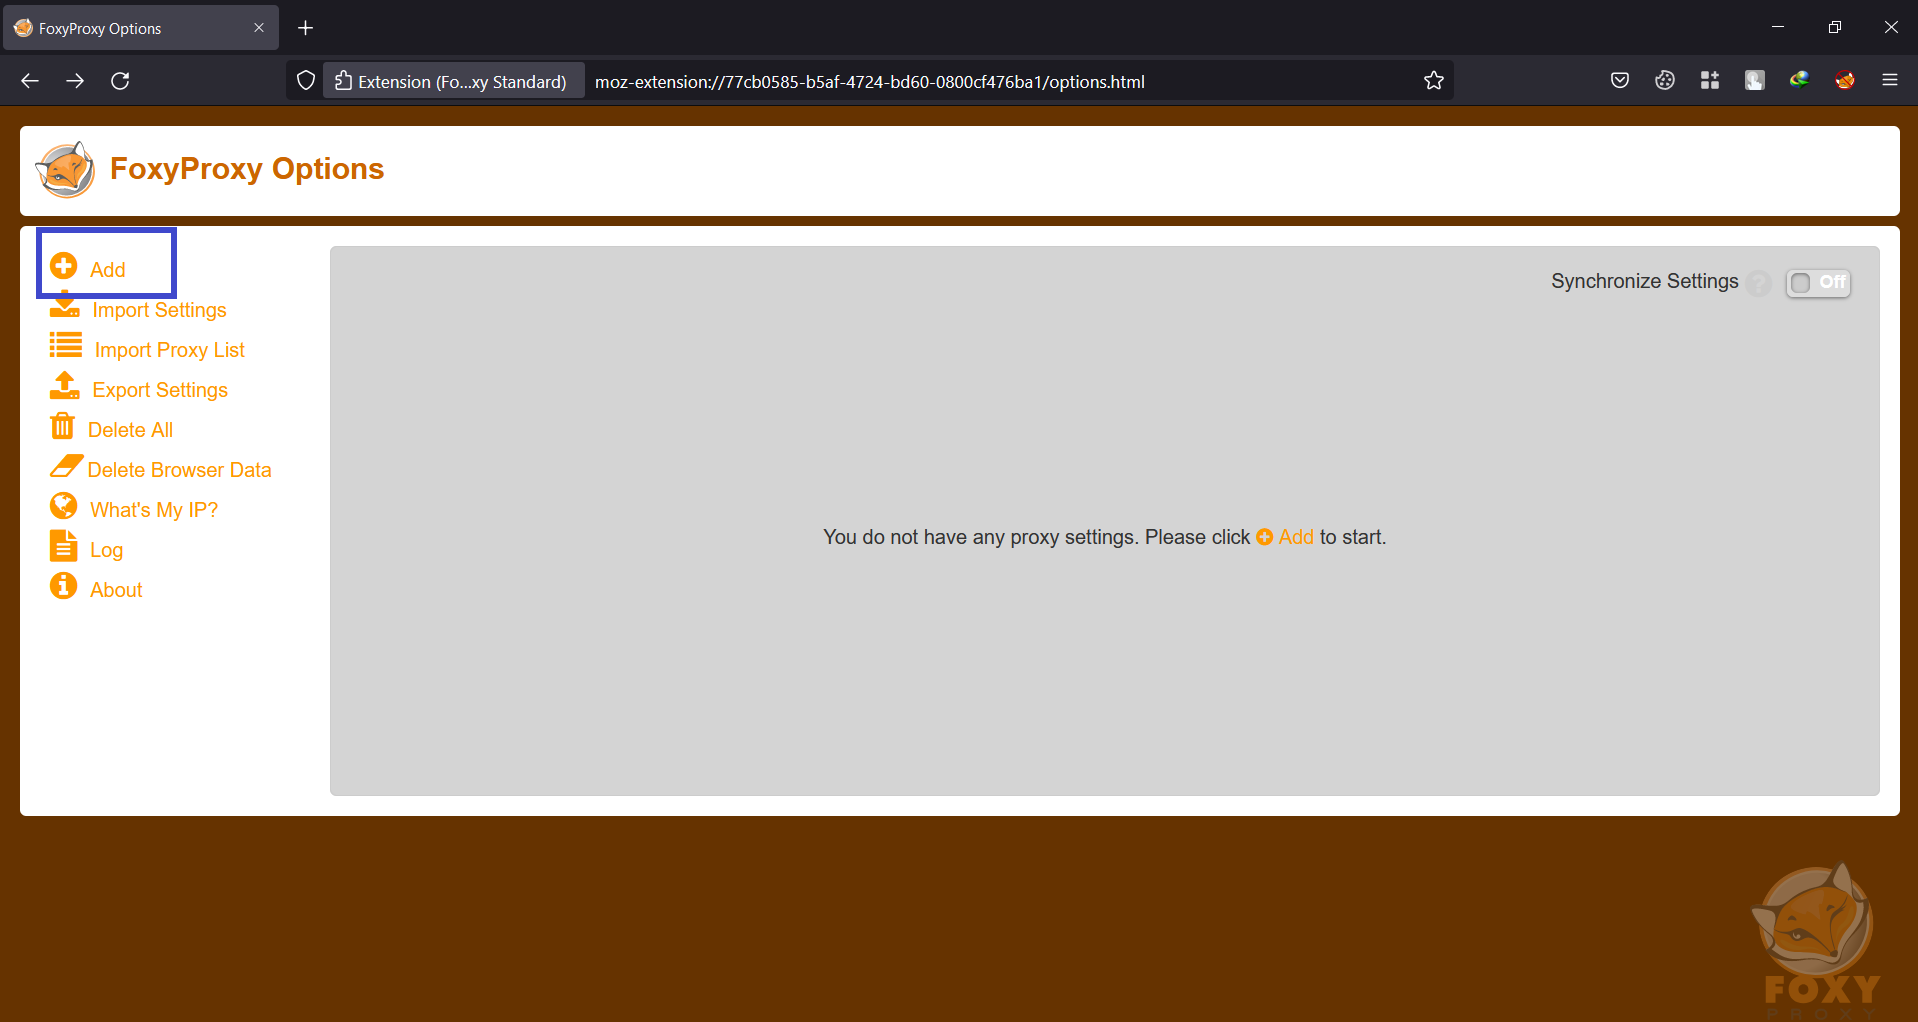The image size is (1918, 1022).
Task: Go back to previous page
Action: tap(30, 81)
